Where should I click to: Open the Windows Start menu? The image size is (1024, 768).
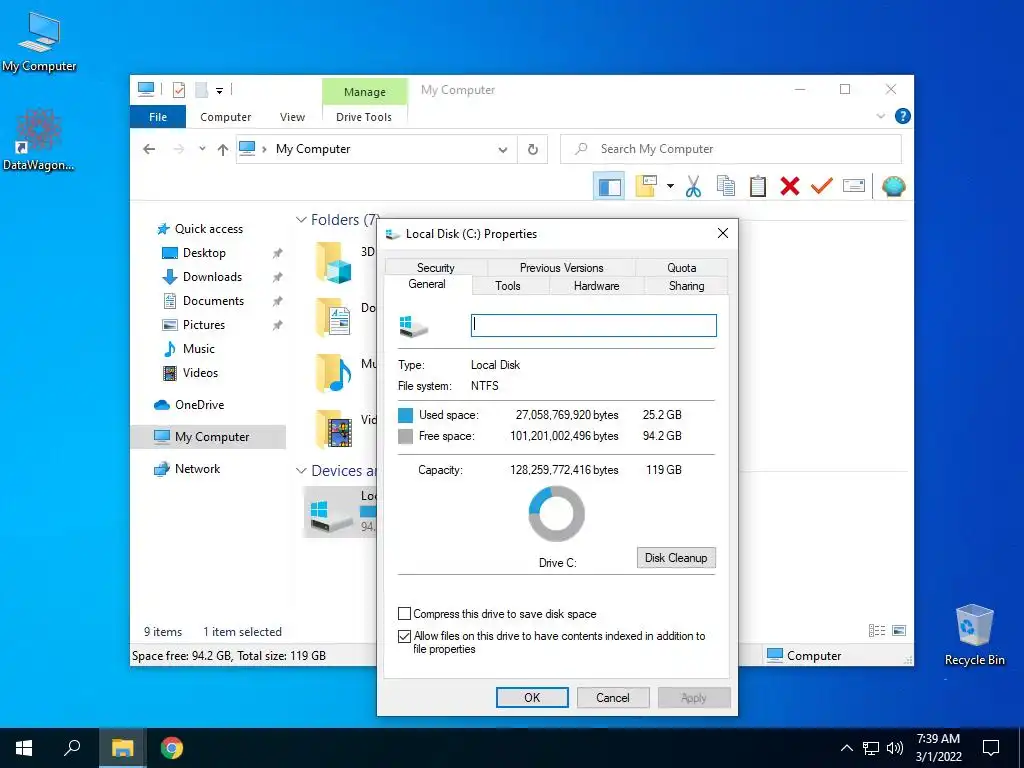(x=24, y=748)
